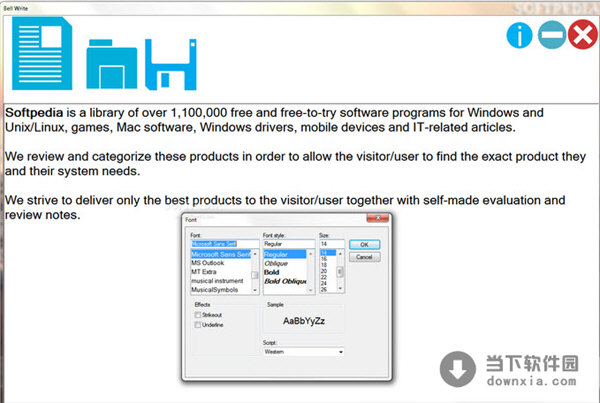The width and height of the screenshot is (600, 403).
Task: Click size list scrollbar down arrow
Action: click(340, 289)
